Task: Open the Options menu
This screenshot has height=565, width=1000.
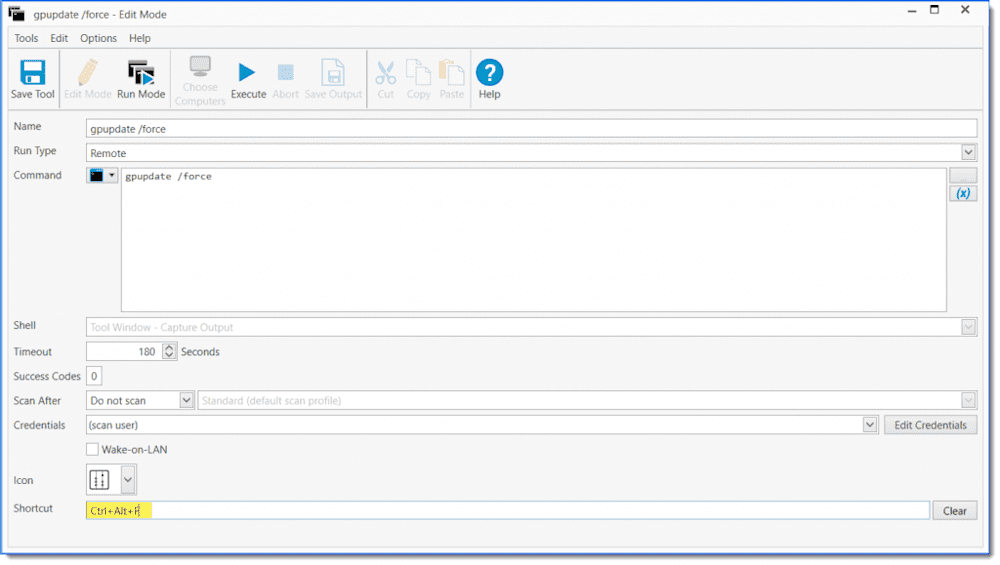Action: [98, 38]
